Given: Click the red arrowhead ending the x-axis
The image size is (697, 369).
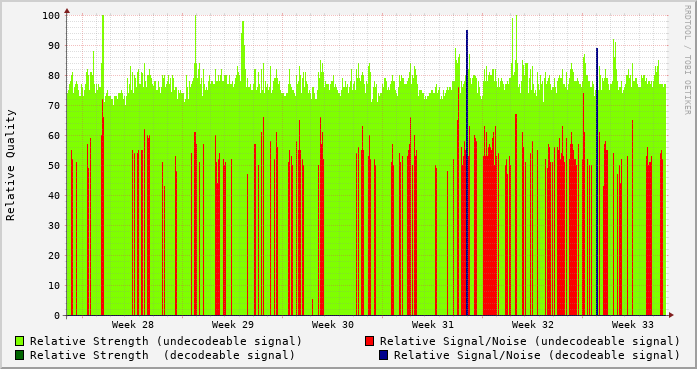Looking at the screenshot, I should [671, 315].
